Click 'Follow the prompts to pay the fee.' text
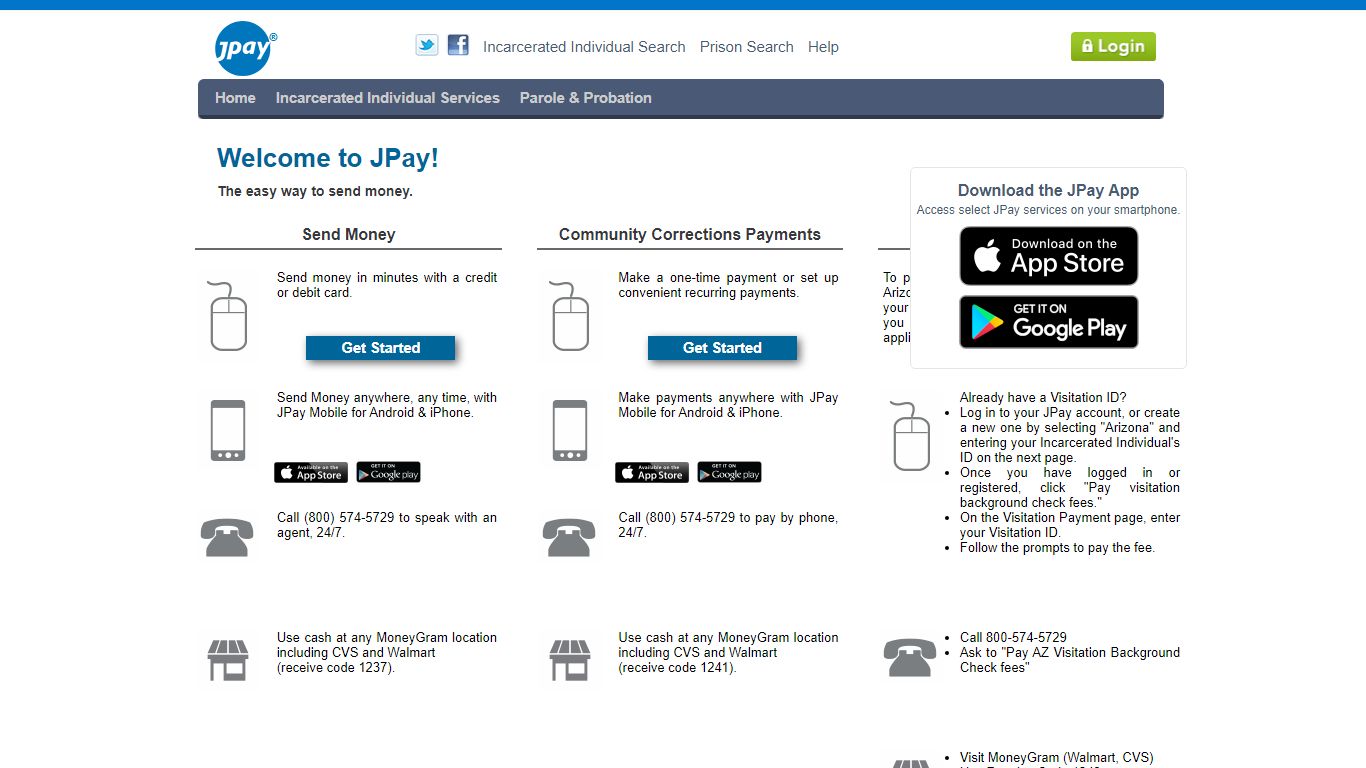The image size is (1366, 768). 1057,547
